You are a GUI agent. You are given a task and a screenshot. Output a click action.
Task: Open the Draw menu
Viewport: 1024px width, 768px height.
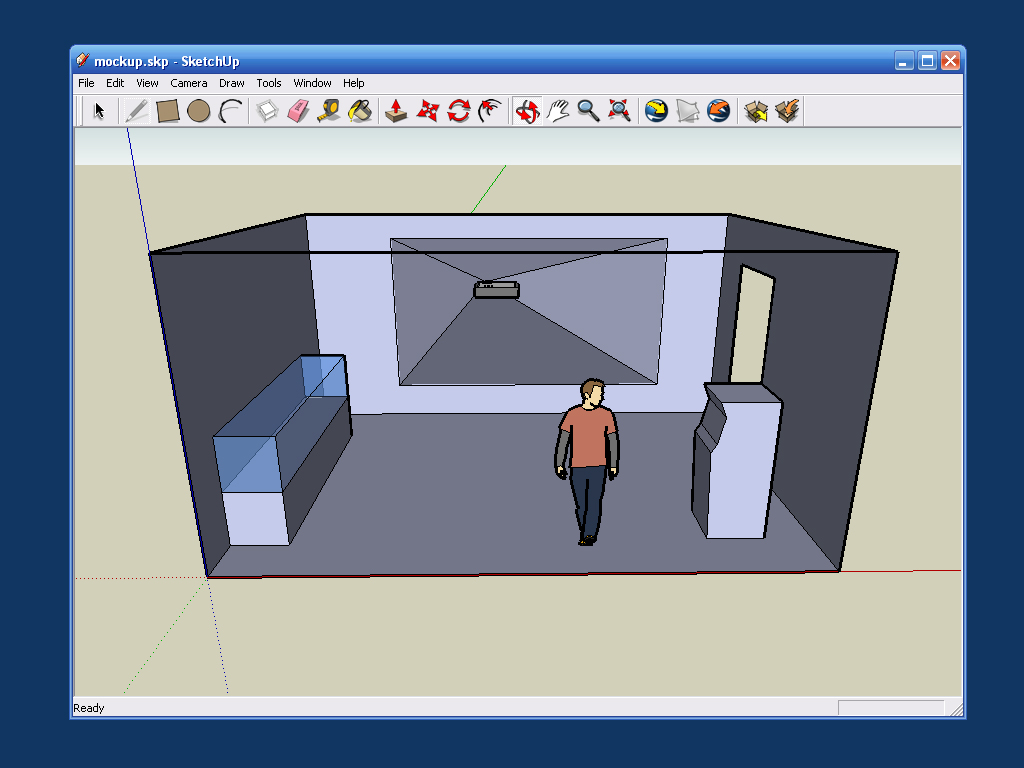click(231, 83)
